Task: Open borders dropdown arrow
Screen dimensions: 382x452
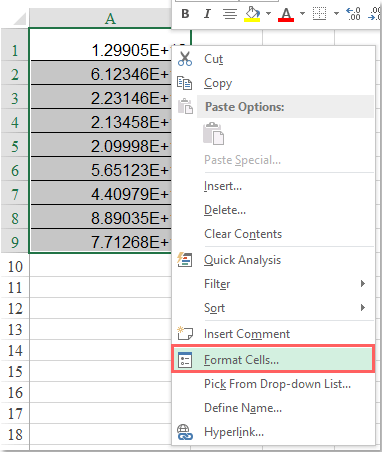Action: click(336, 14)
